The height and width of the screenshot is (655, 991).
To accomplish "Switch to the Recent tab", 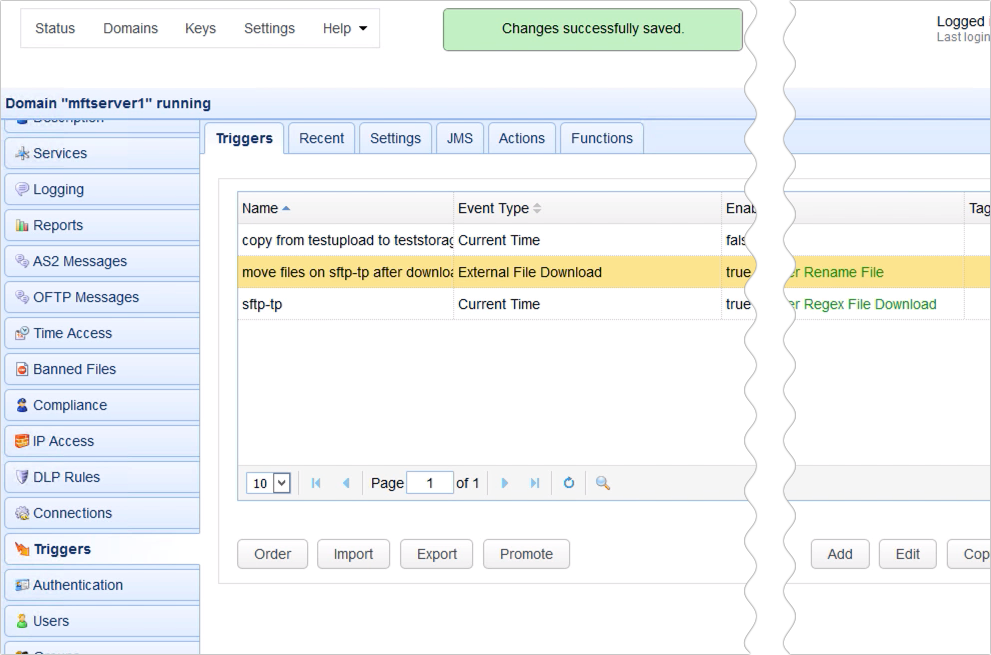I will [x=321, y=138].
